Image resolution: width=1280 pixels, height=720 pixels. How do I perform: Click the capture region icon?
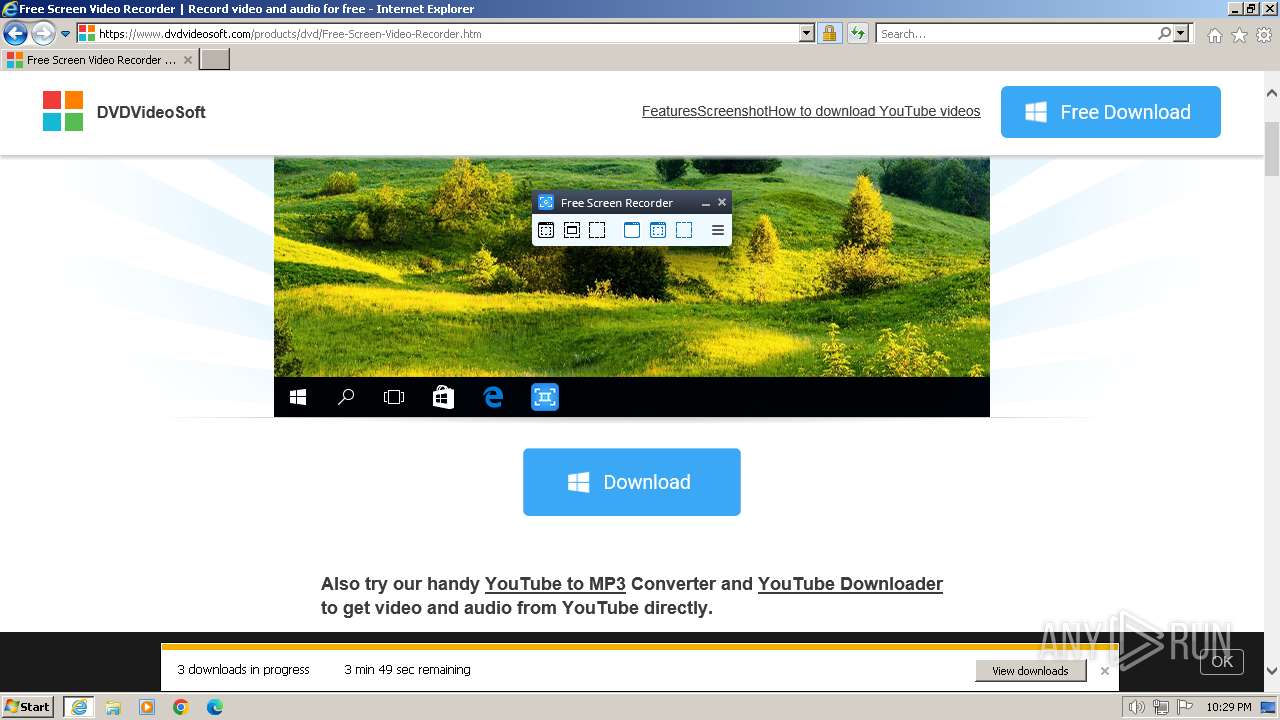pyautogui.click(x=597, y=230)
